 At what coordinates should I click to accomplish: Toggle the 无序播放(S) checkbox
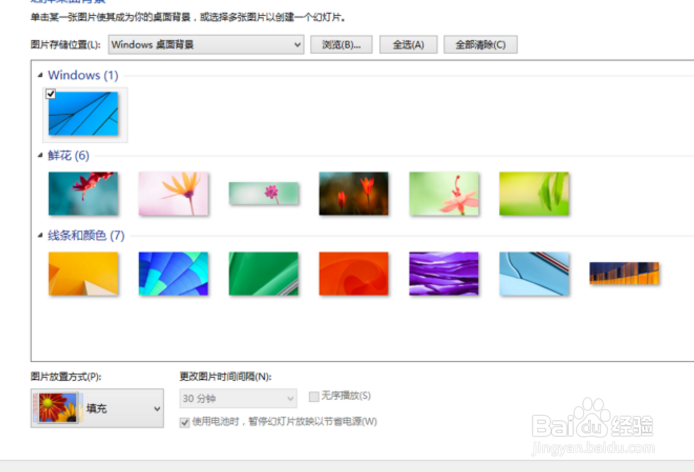click(314, 396)
